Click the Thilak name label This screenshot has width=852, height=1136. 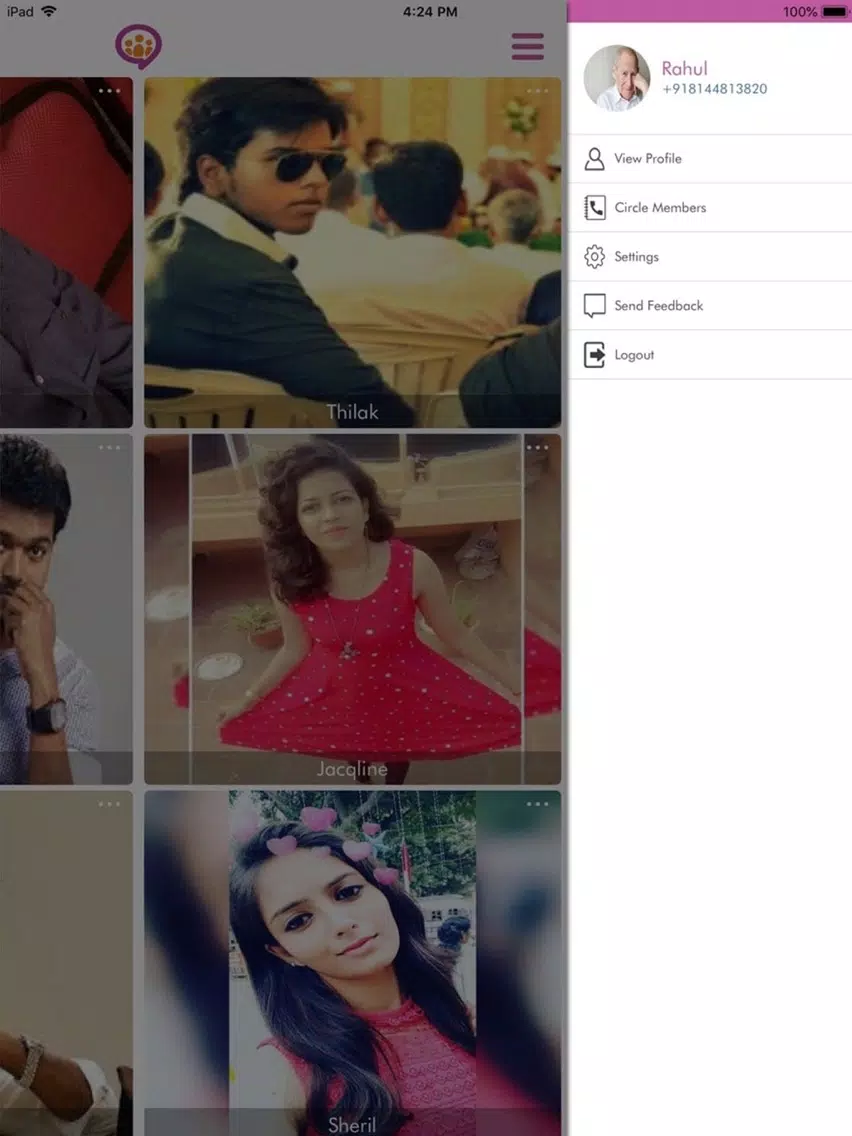pos(352,412)
